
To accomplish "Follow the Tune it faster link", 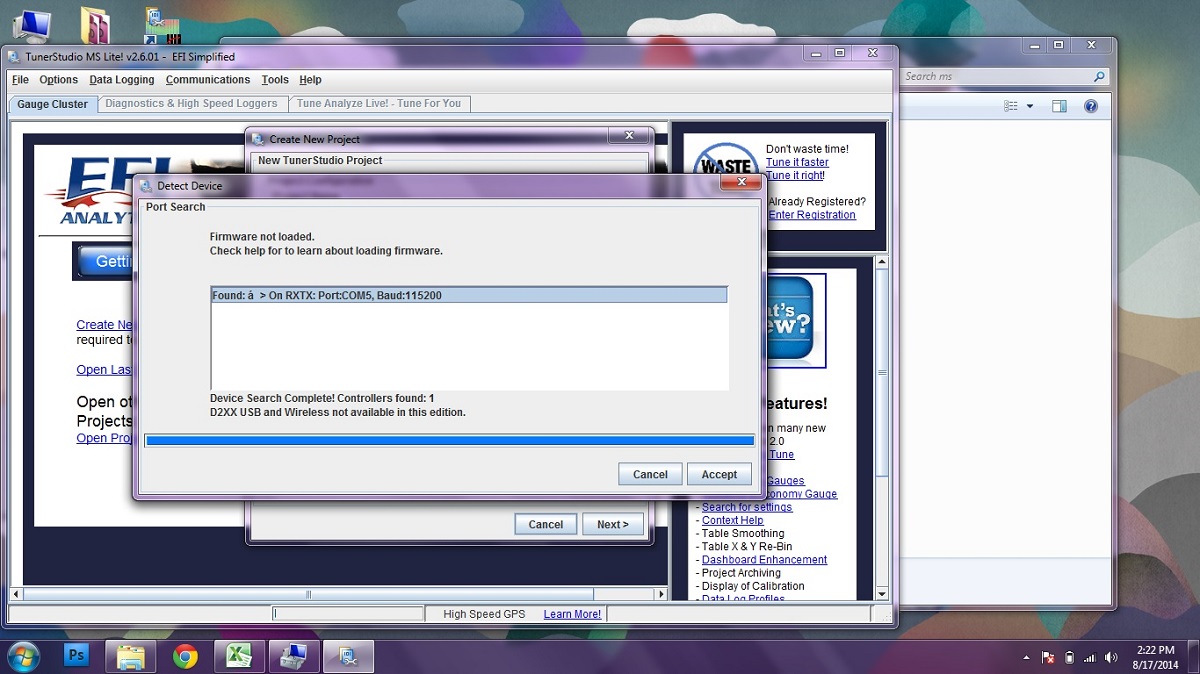I will (x=797, y=162).
